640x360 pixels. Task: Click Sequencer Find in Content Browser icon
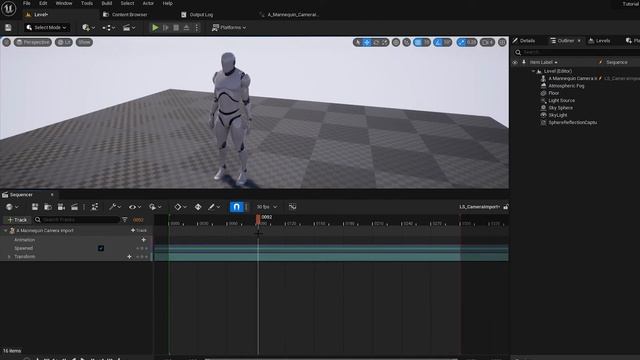pyautogui.click(x=48, y=207)
